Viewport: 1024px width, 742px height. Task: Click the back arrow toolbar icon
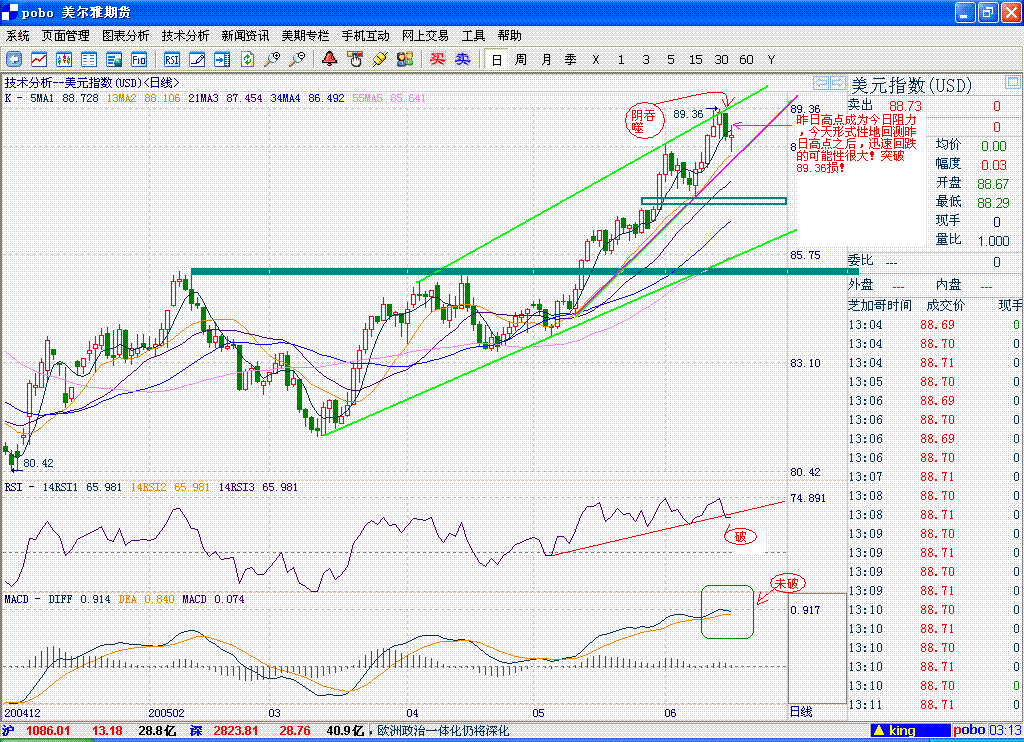pos(14,59)
